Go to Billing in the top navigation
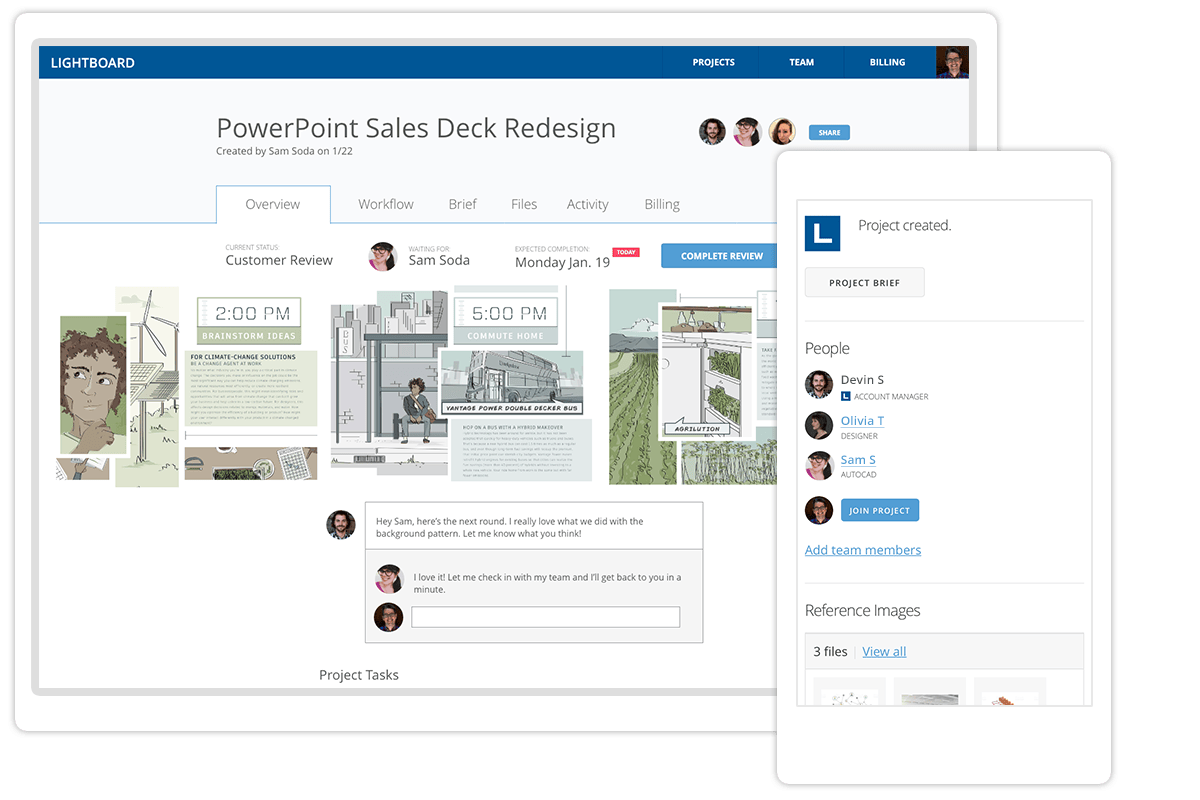 887,62
